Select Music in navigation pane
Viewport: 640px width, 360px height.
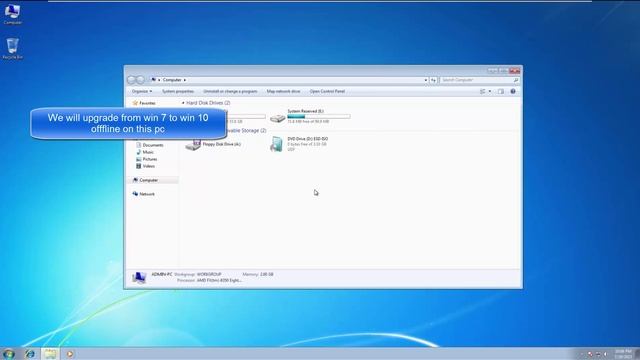(148, 152)
